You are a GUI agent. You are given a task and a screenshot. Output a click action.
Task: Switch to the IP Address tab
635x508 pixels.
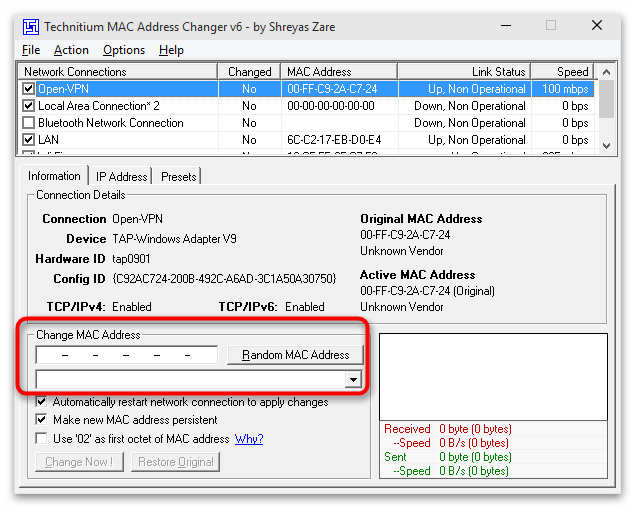coord(121,177)
